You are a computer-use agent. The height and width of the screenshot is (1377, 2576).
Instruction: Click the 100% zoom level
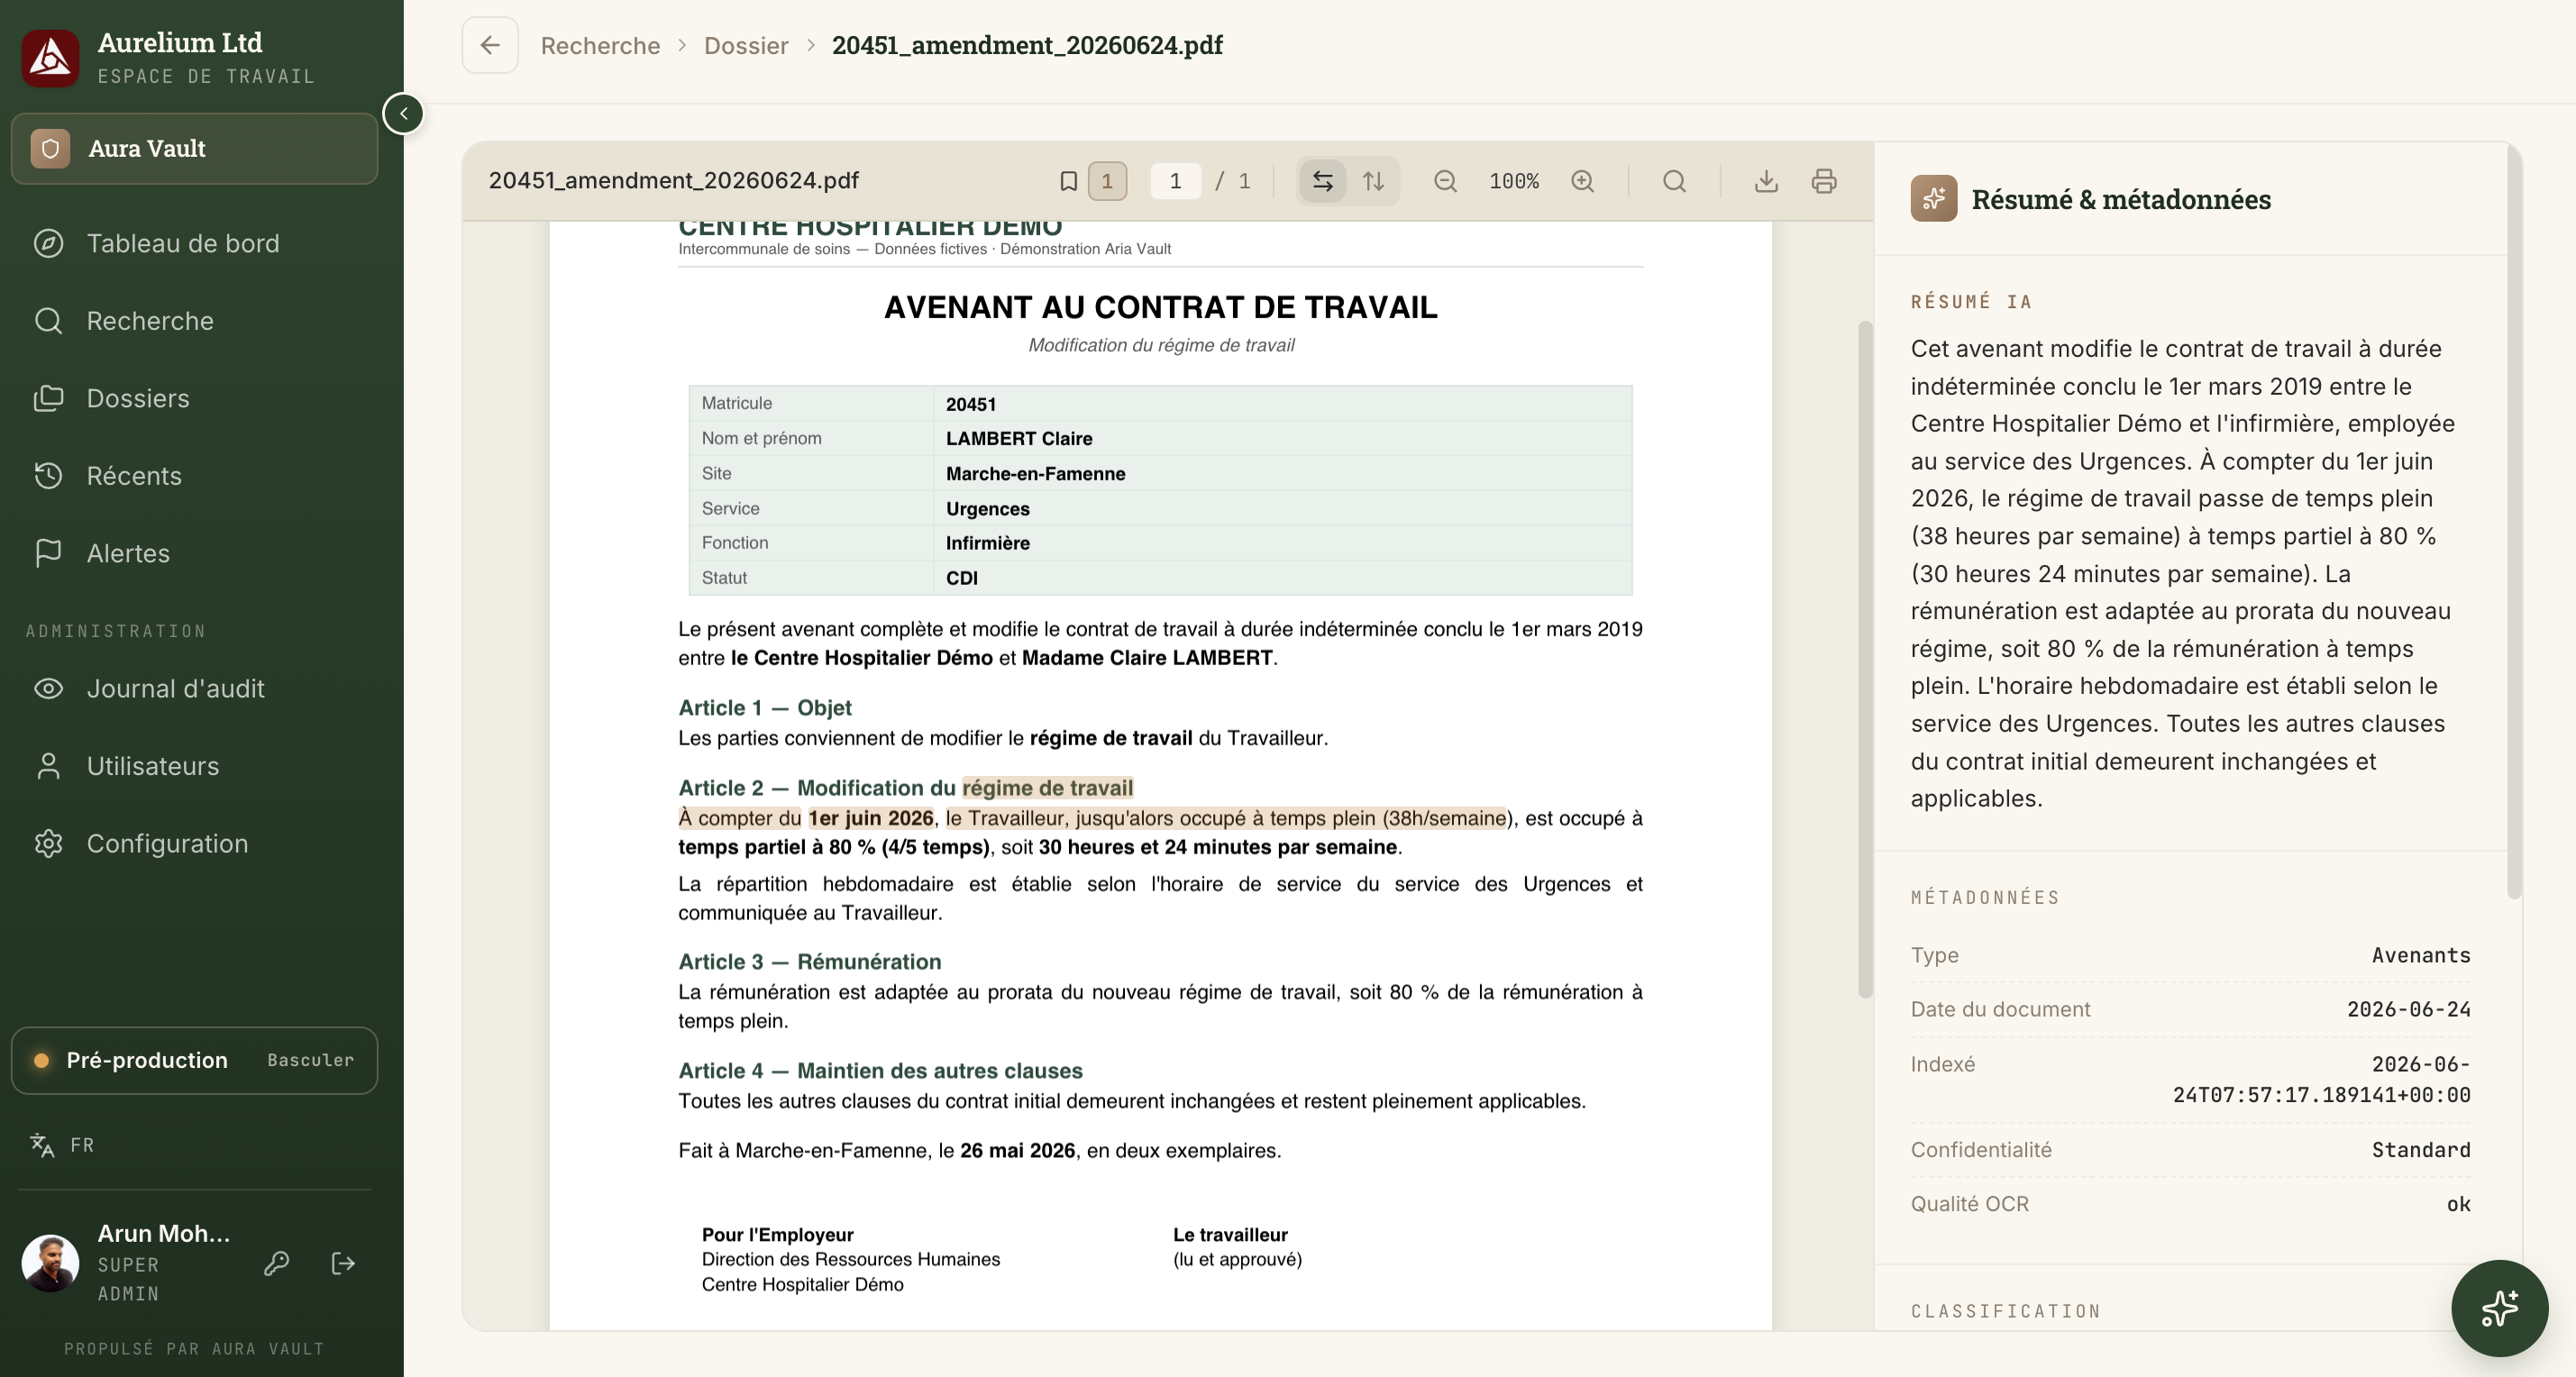(1514, 181)
